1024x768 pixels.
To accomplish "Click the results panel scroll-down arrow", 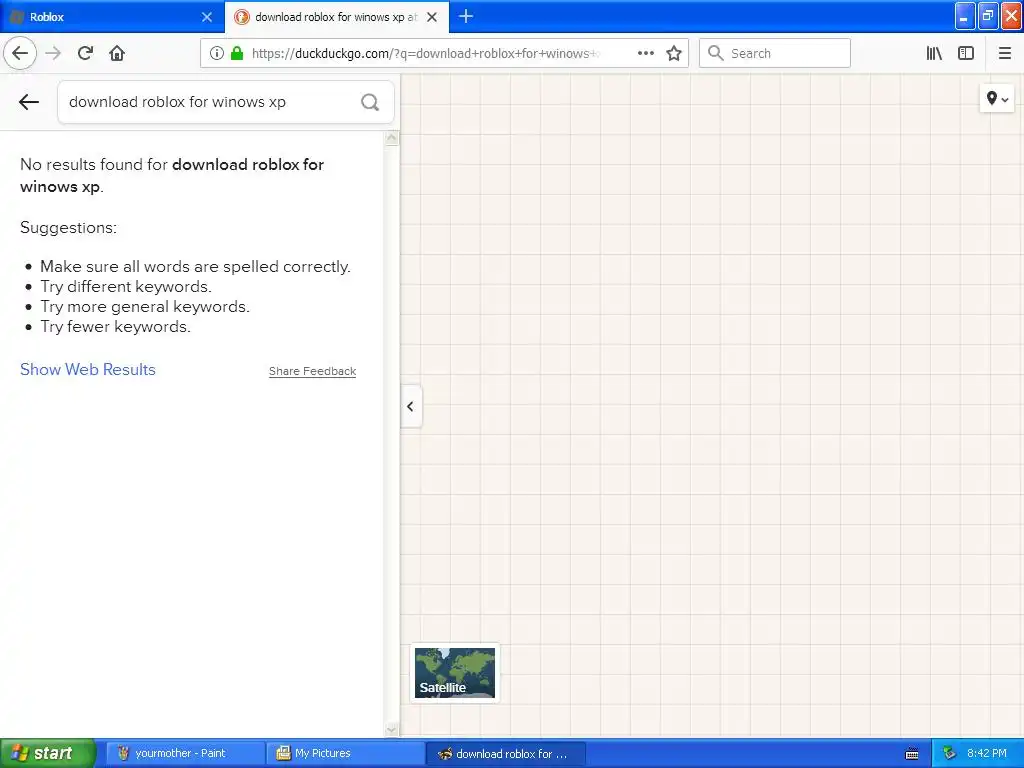I will 392,729.
